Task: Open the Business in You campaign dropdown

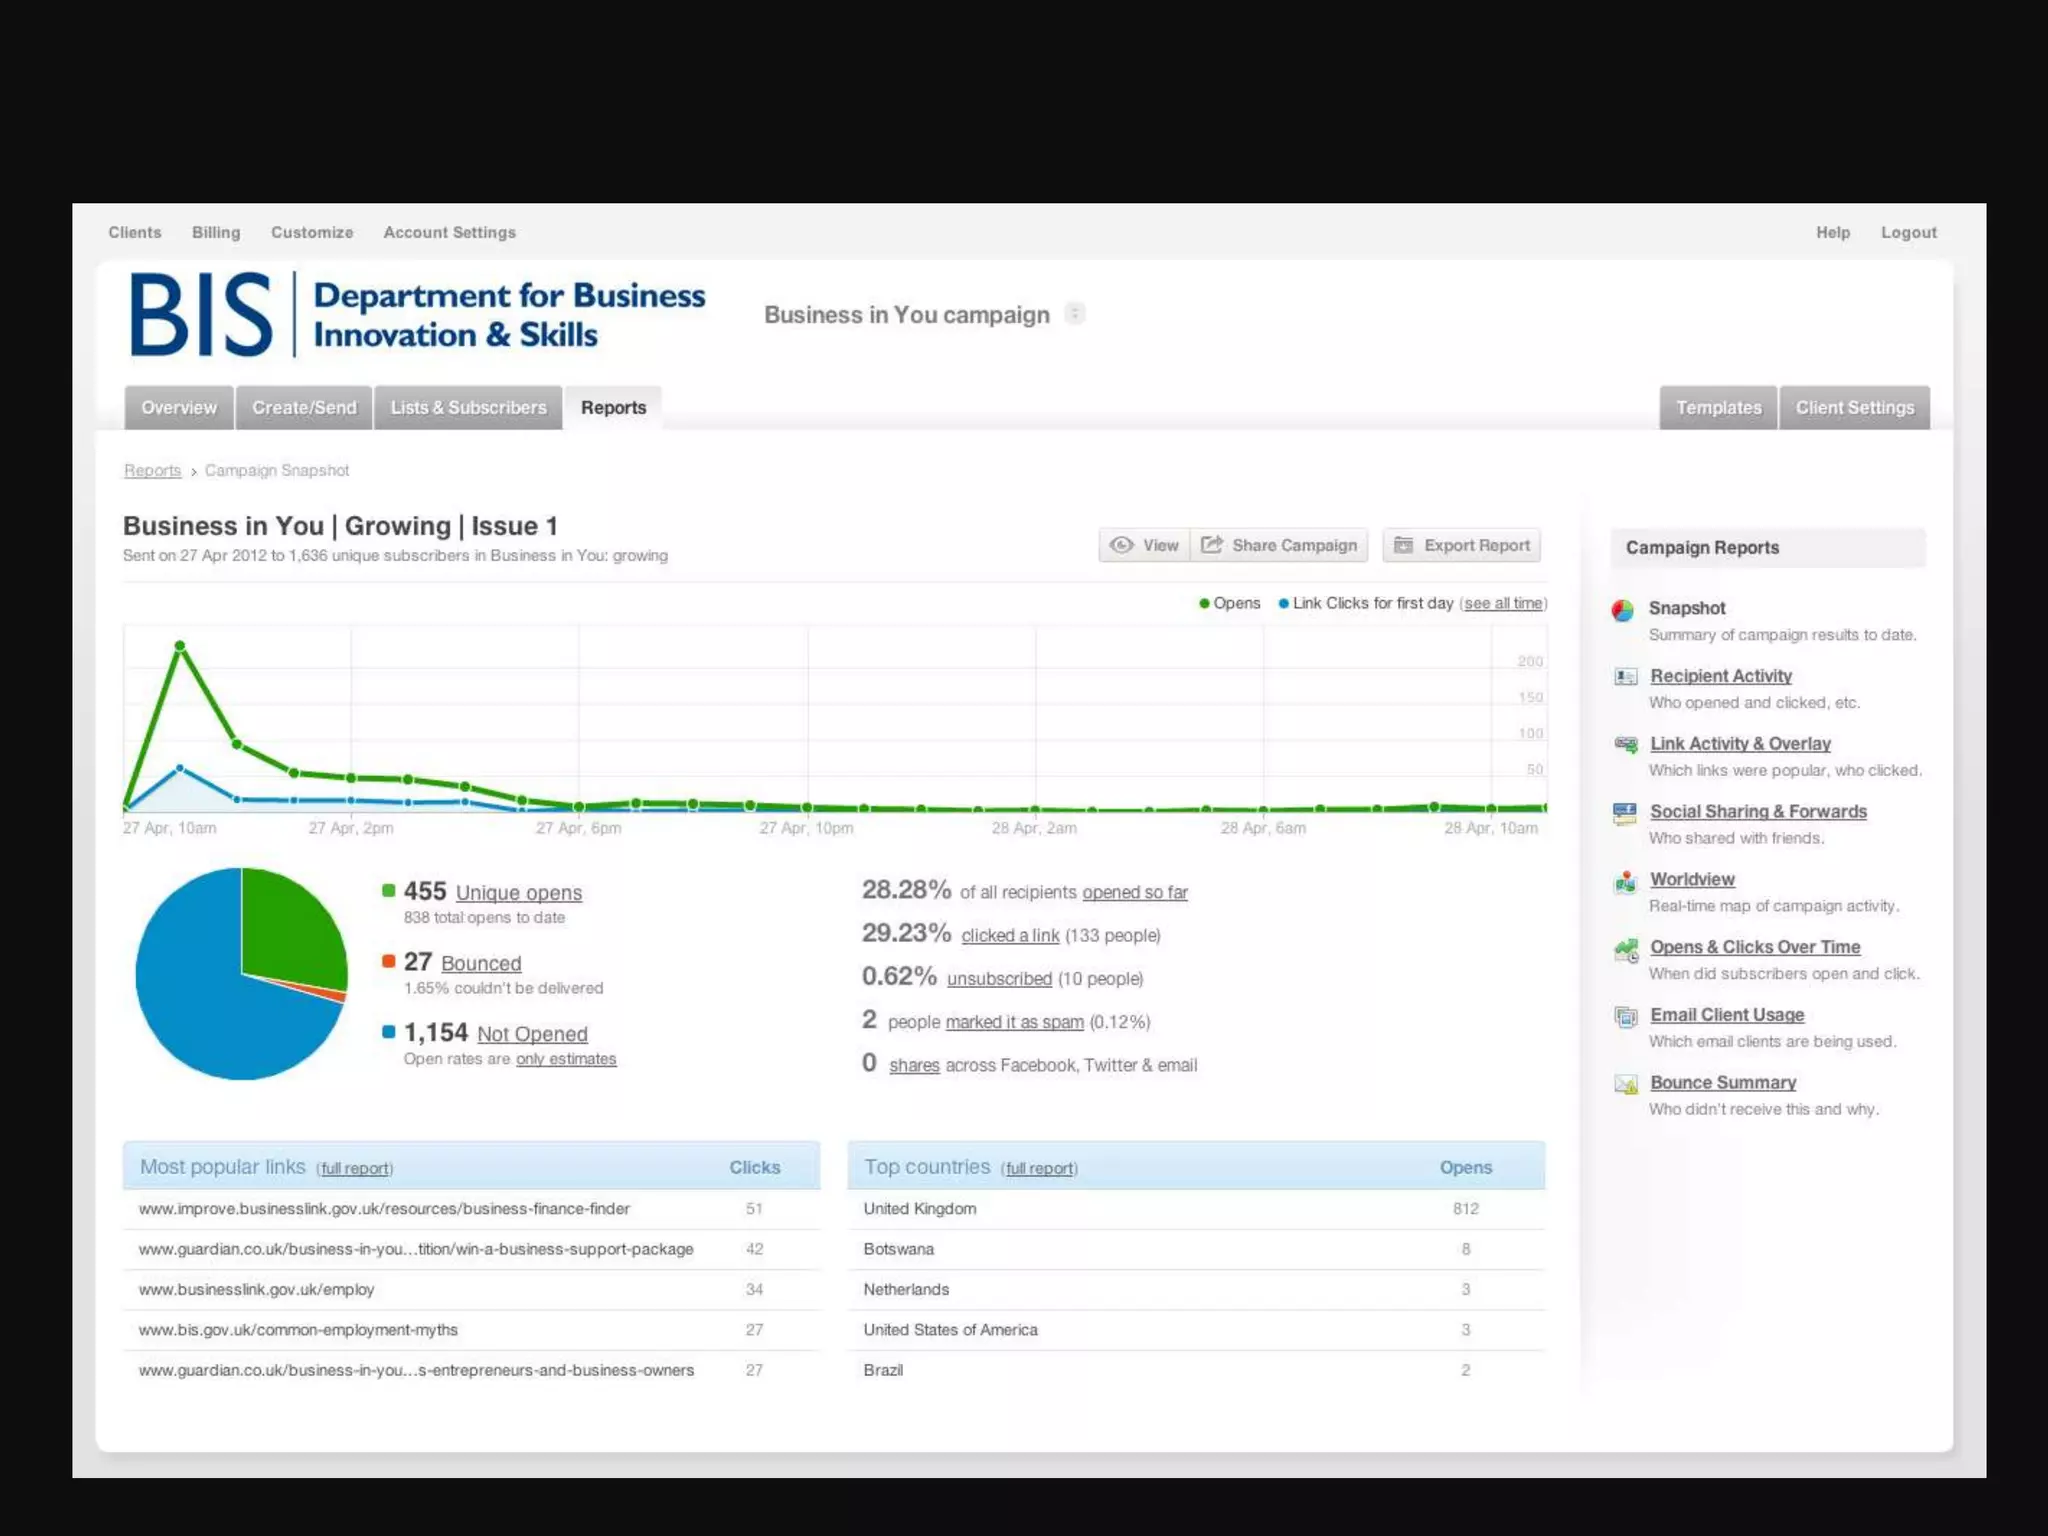Action: (1075, 314)
